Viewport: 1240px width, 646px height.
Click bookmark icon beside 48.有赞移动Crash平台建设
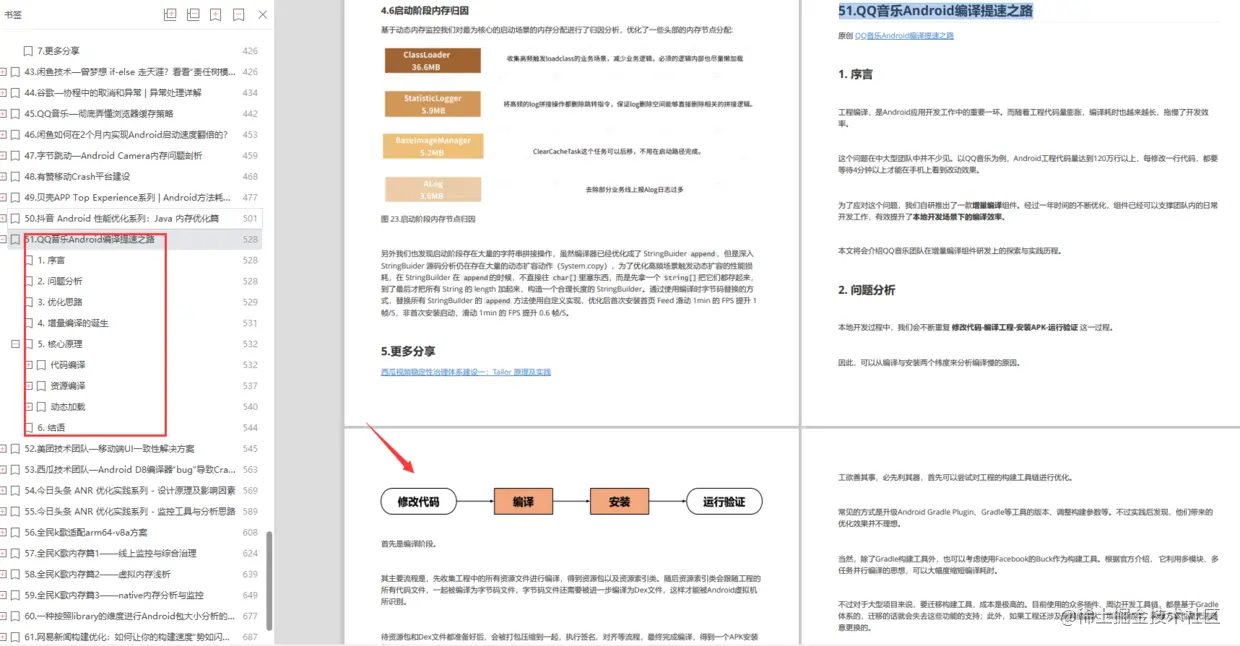[x=15, y=177]
